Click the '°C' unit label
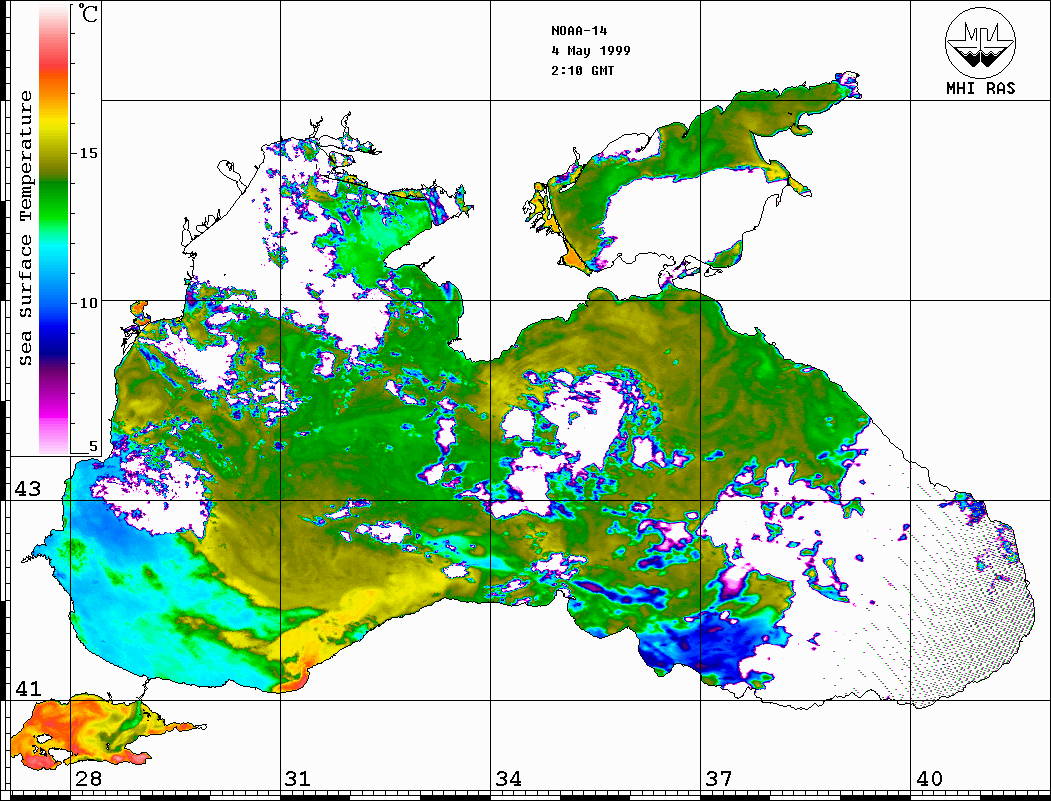This screenshot has height=801, width=1051. pos(87,13)
